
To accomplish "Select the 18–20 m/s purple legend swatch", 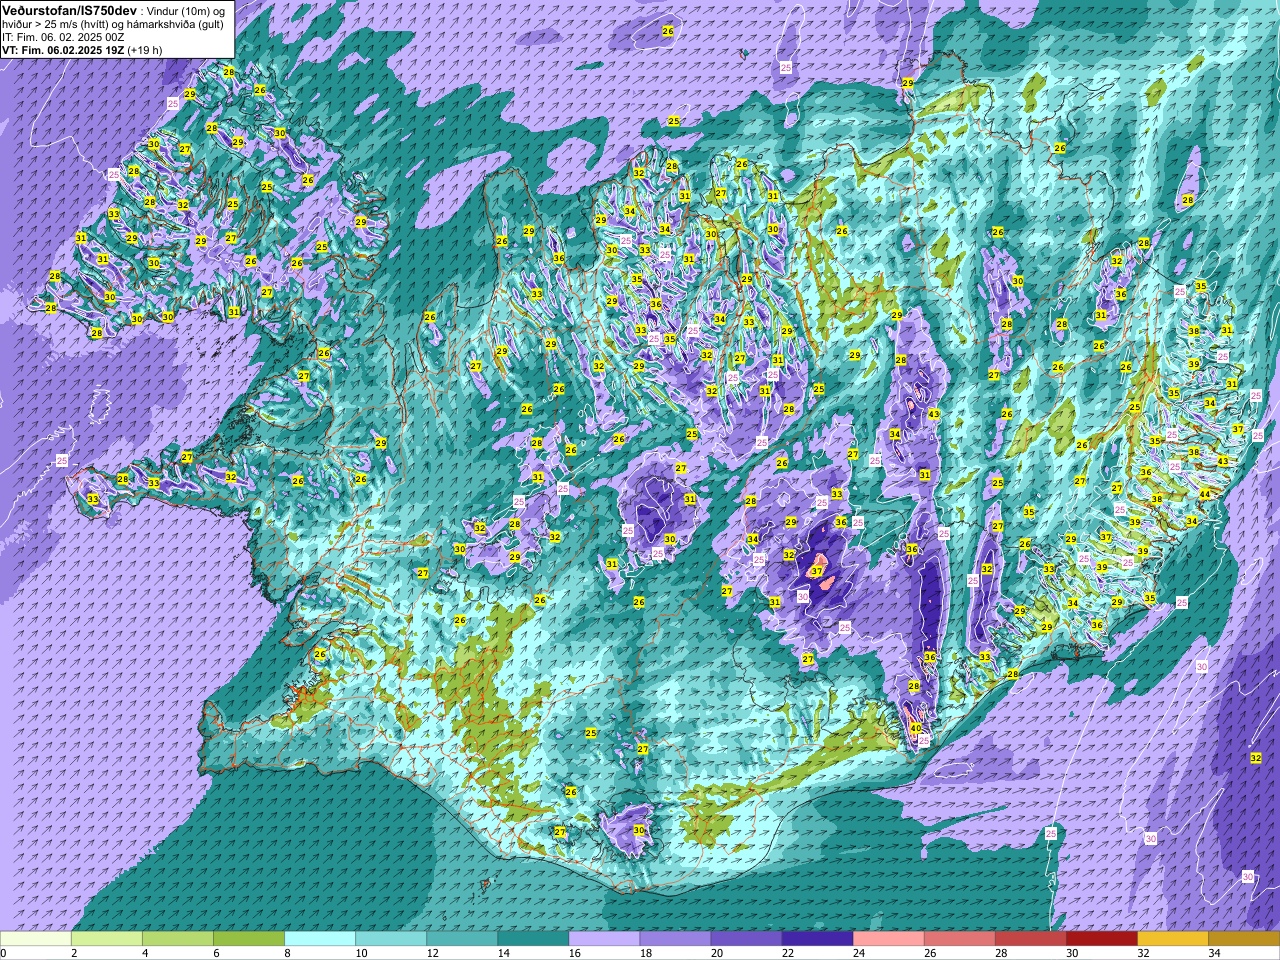I will coord(675,939).
